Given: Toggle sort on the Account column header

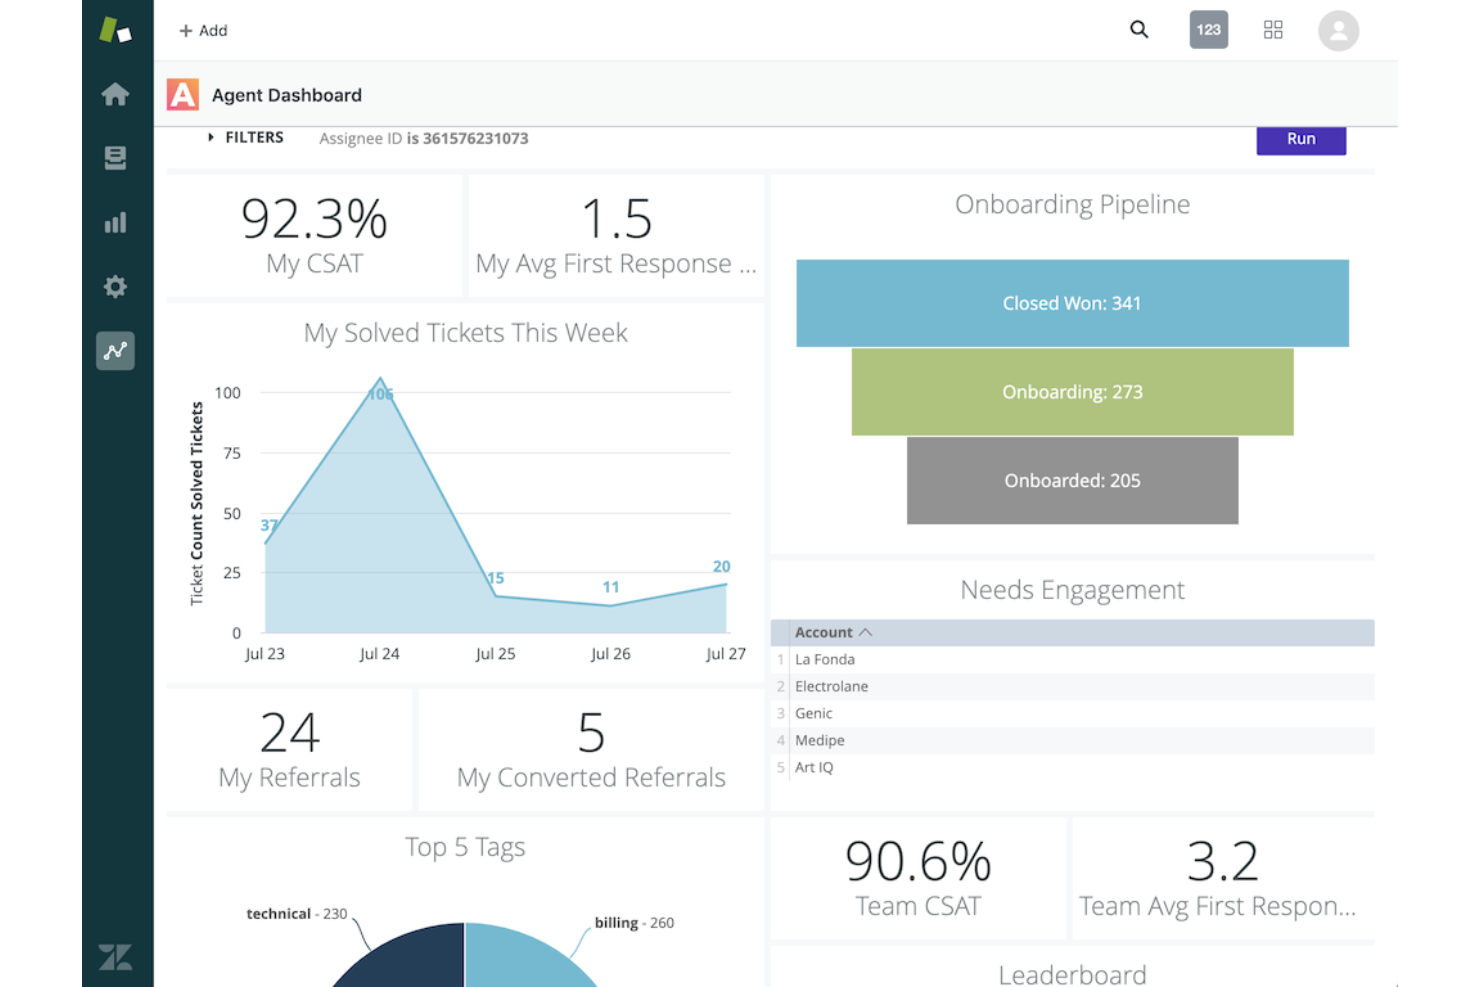Looking at the screenshot, I should [x=828, y=632].
